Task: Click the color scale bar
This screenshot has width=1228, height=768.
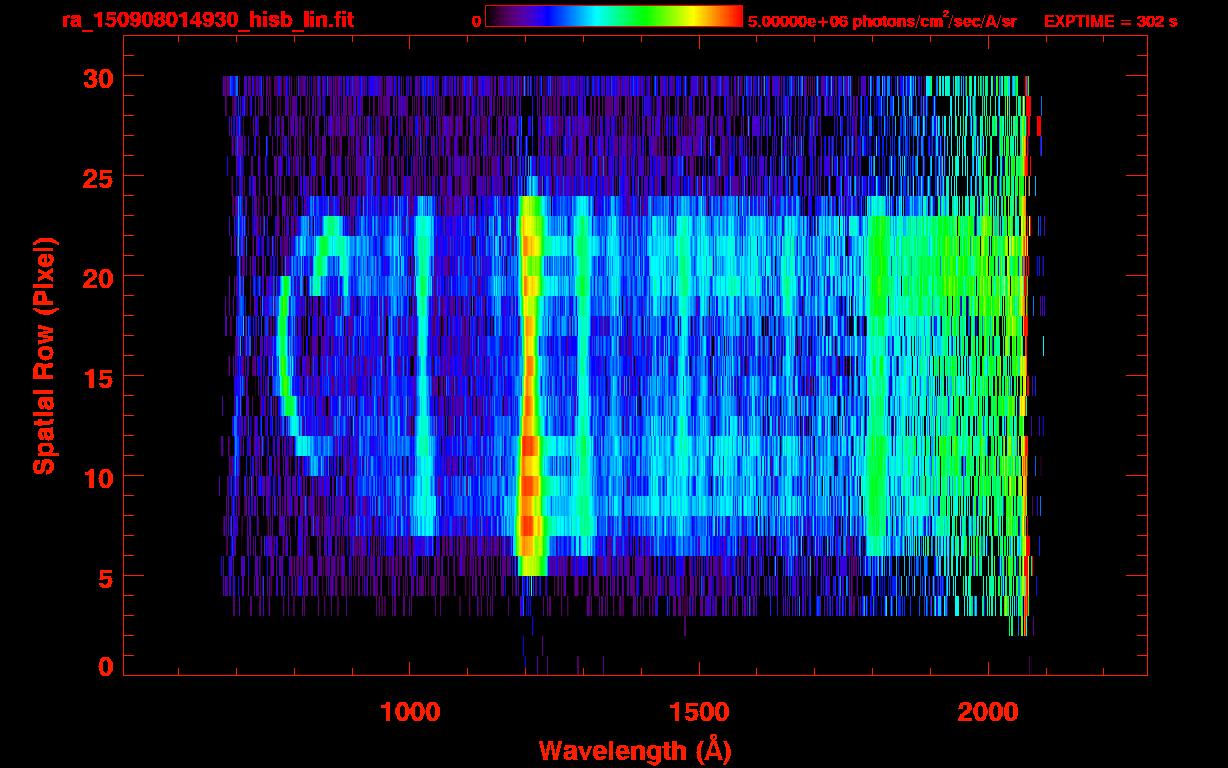Action: tap(614, 16)
